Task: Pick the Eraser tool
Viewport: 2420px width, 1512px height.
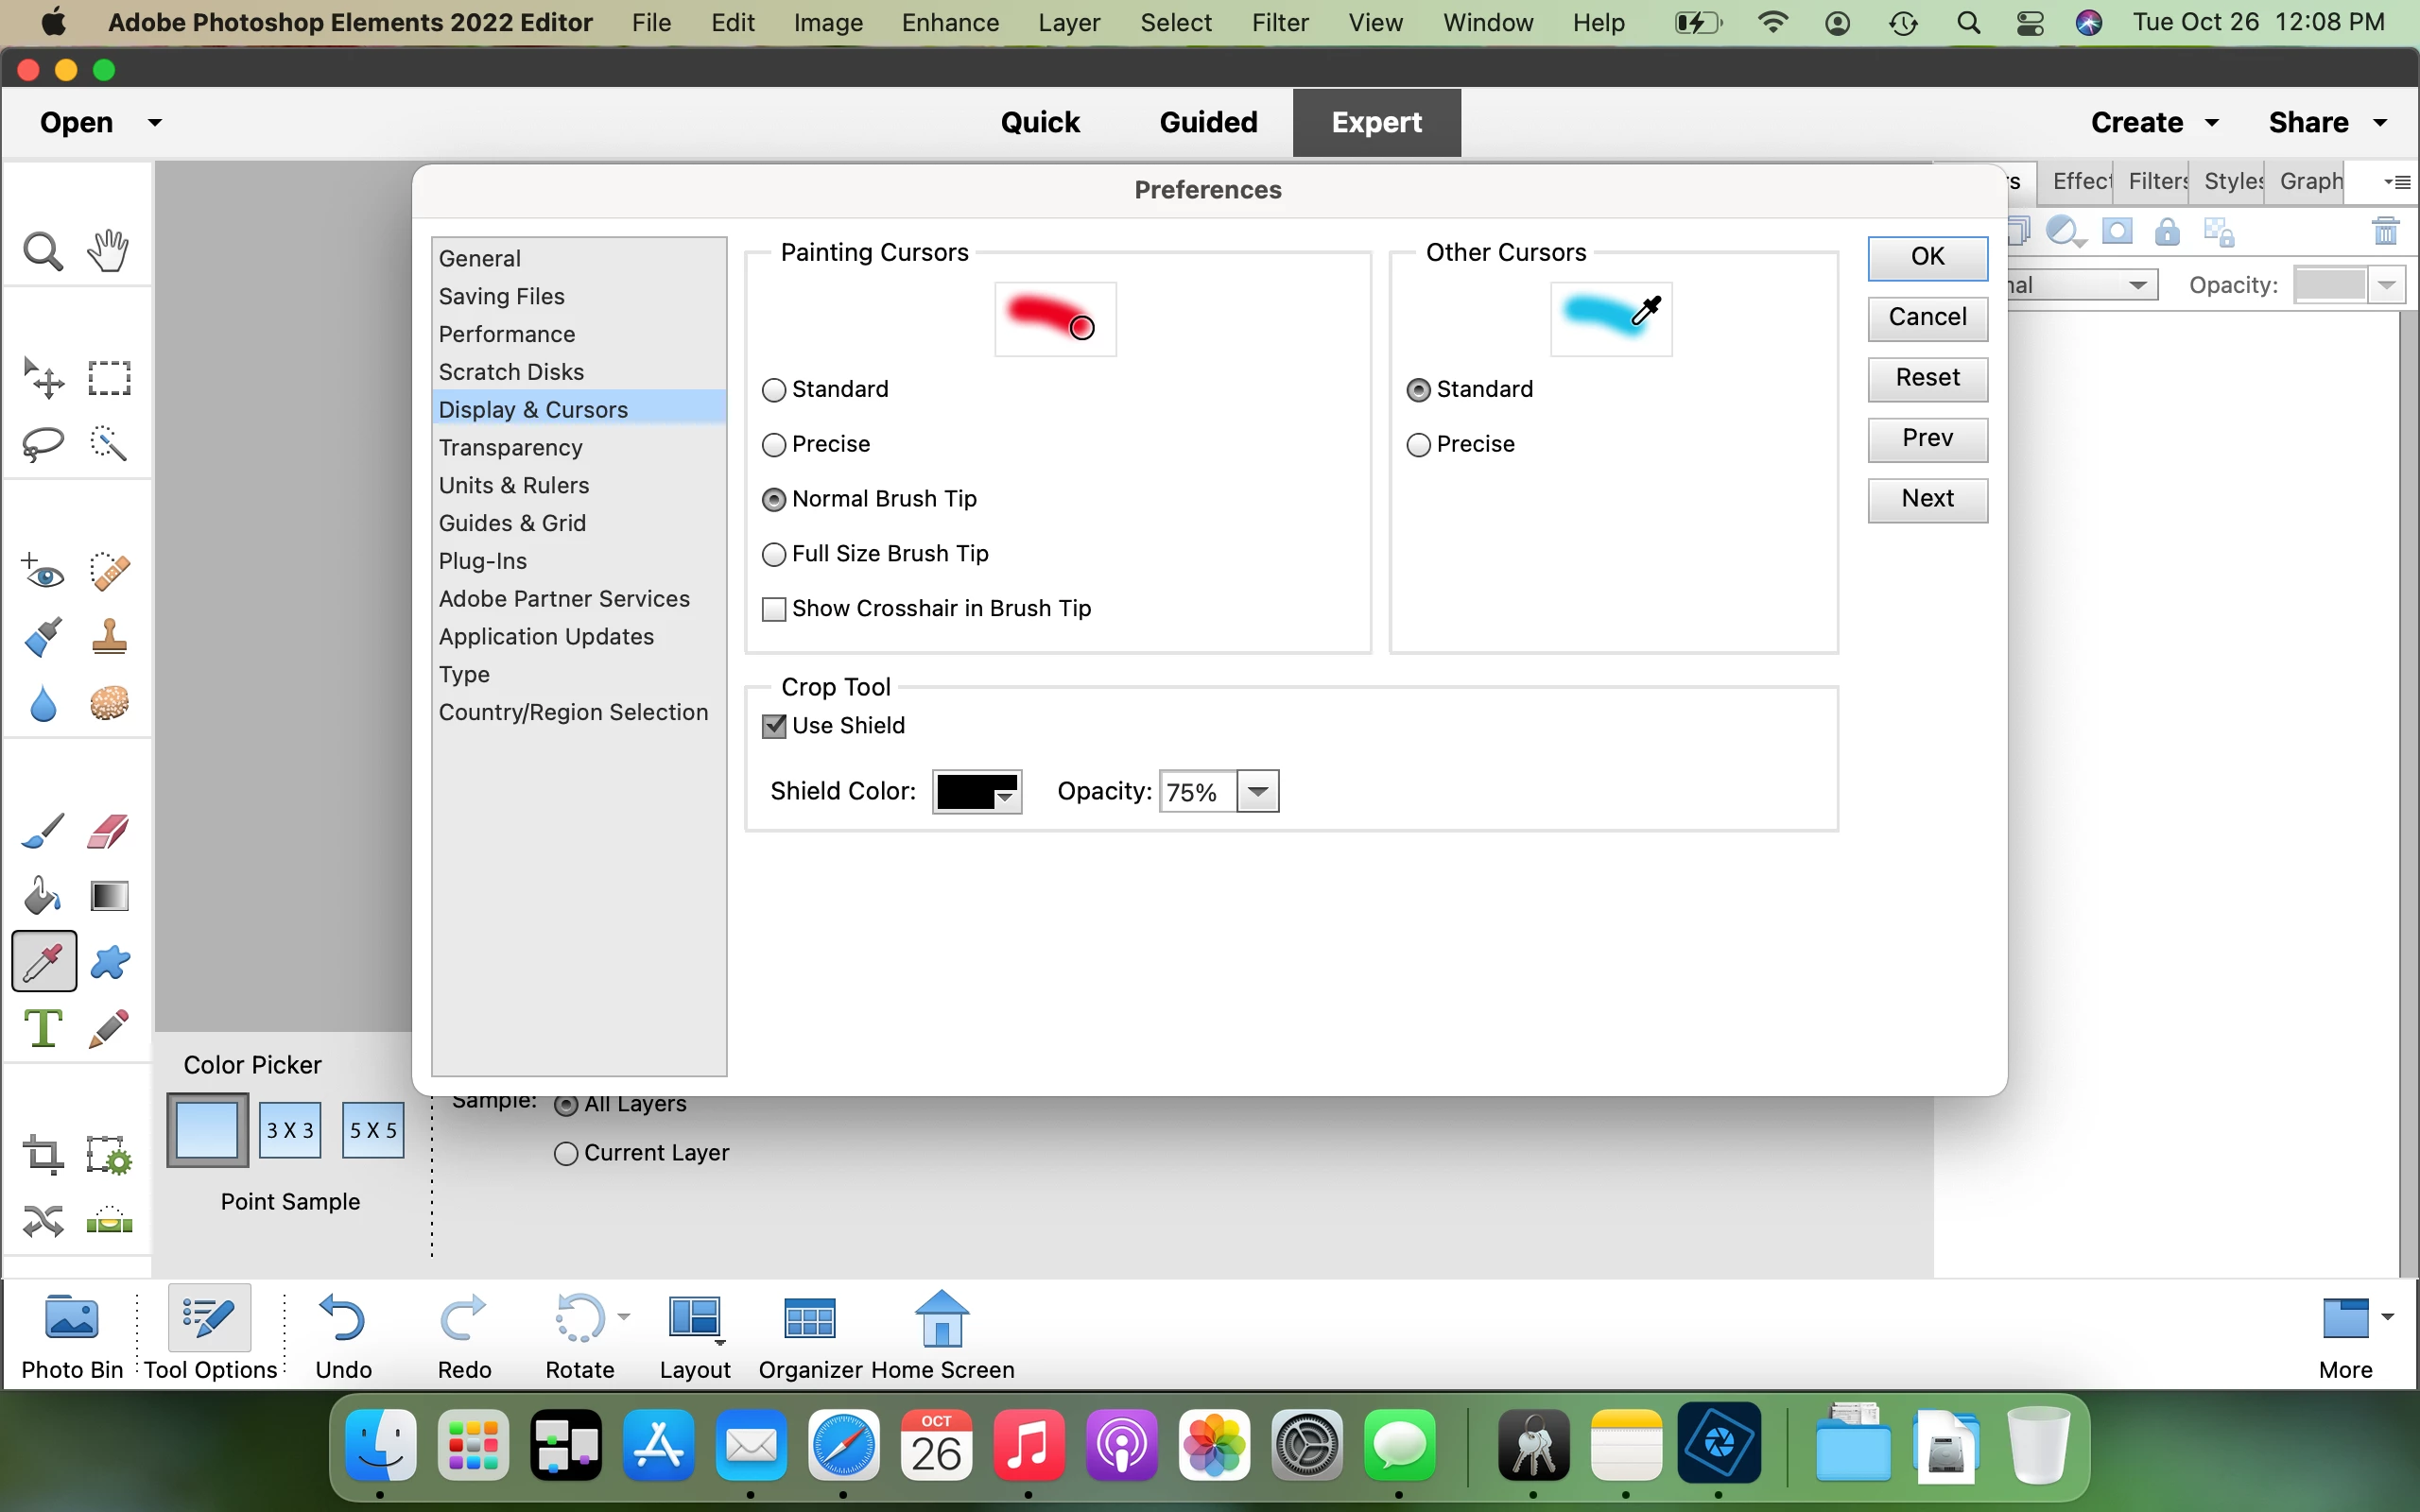Action: 108,831
